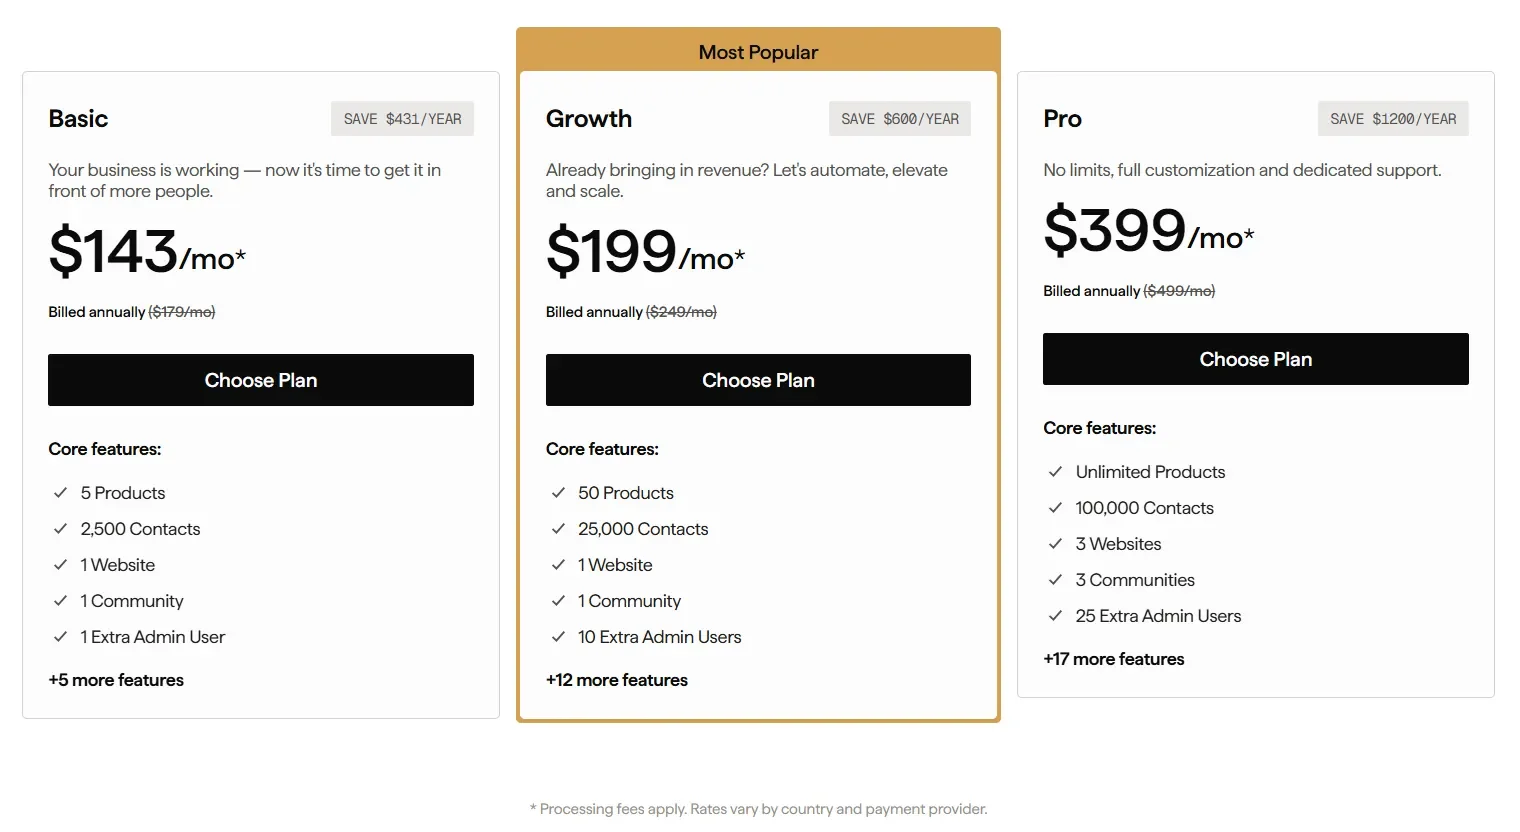The height and width of the screenshot is (832, 1520).
Task: Click the SAVE $1200/YEAR badge
Action: point(1393,117)
